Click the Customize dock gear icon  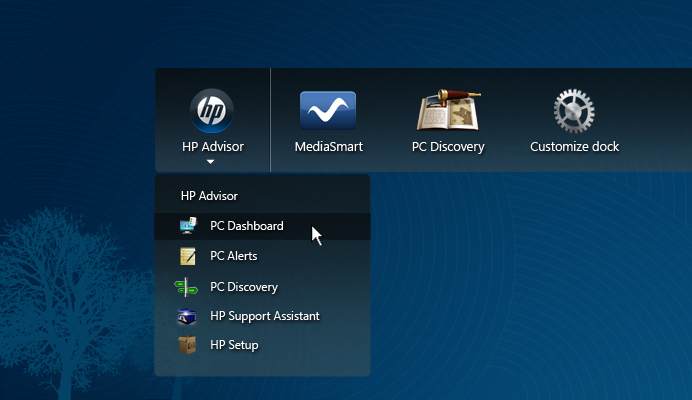coord(574,110)
